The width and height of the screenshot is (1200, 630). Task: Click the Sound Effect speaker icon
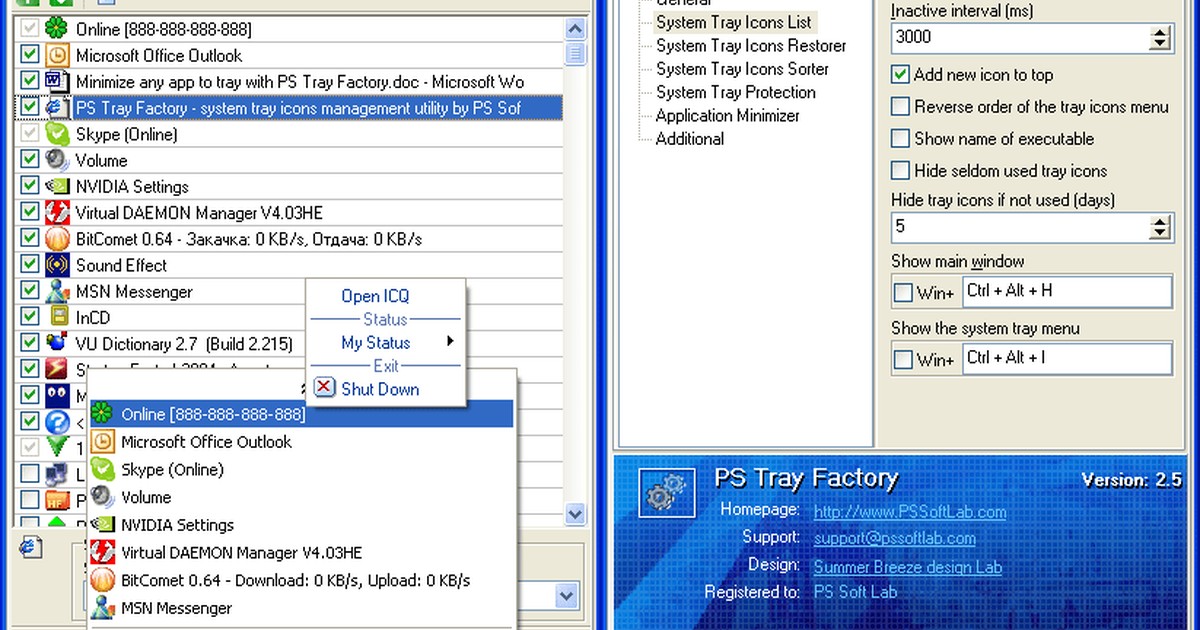58,265
